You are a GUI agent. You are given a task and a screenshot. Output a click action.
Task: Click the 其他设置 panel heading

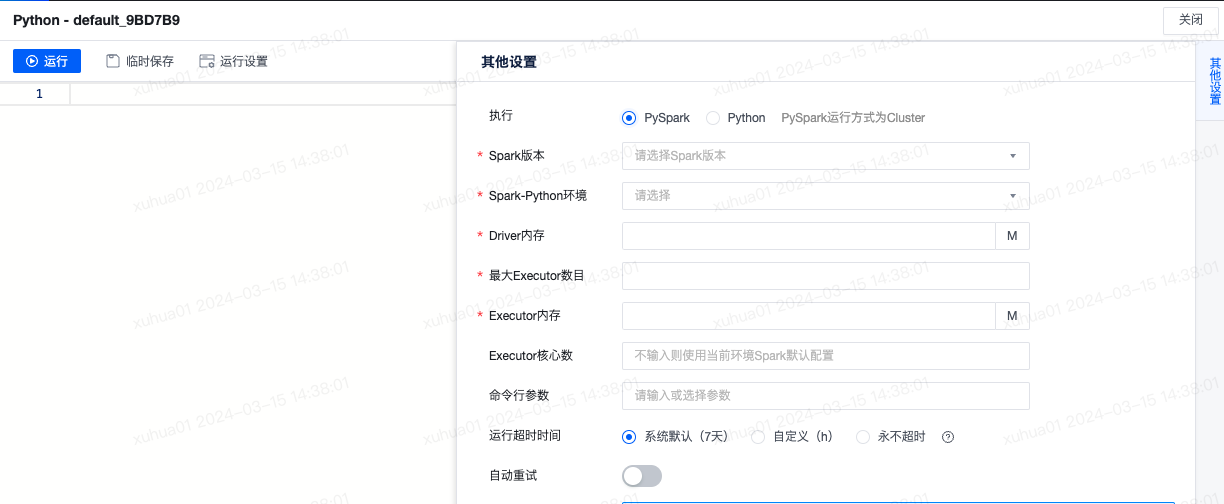click(509, 62)
